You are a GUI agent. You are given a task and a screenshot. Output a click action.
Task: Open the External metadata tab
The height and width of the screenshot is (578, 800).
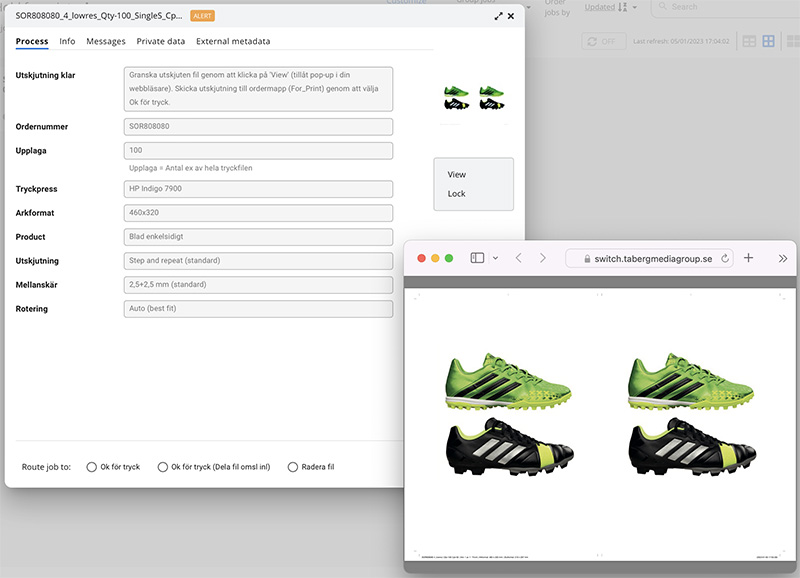pyautogui.click(x=233, y=41)
